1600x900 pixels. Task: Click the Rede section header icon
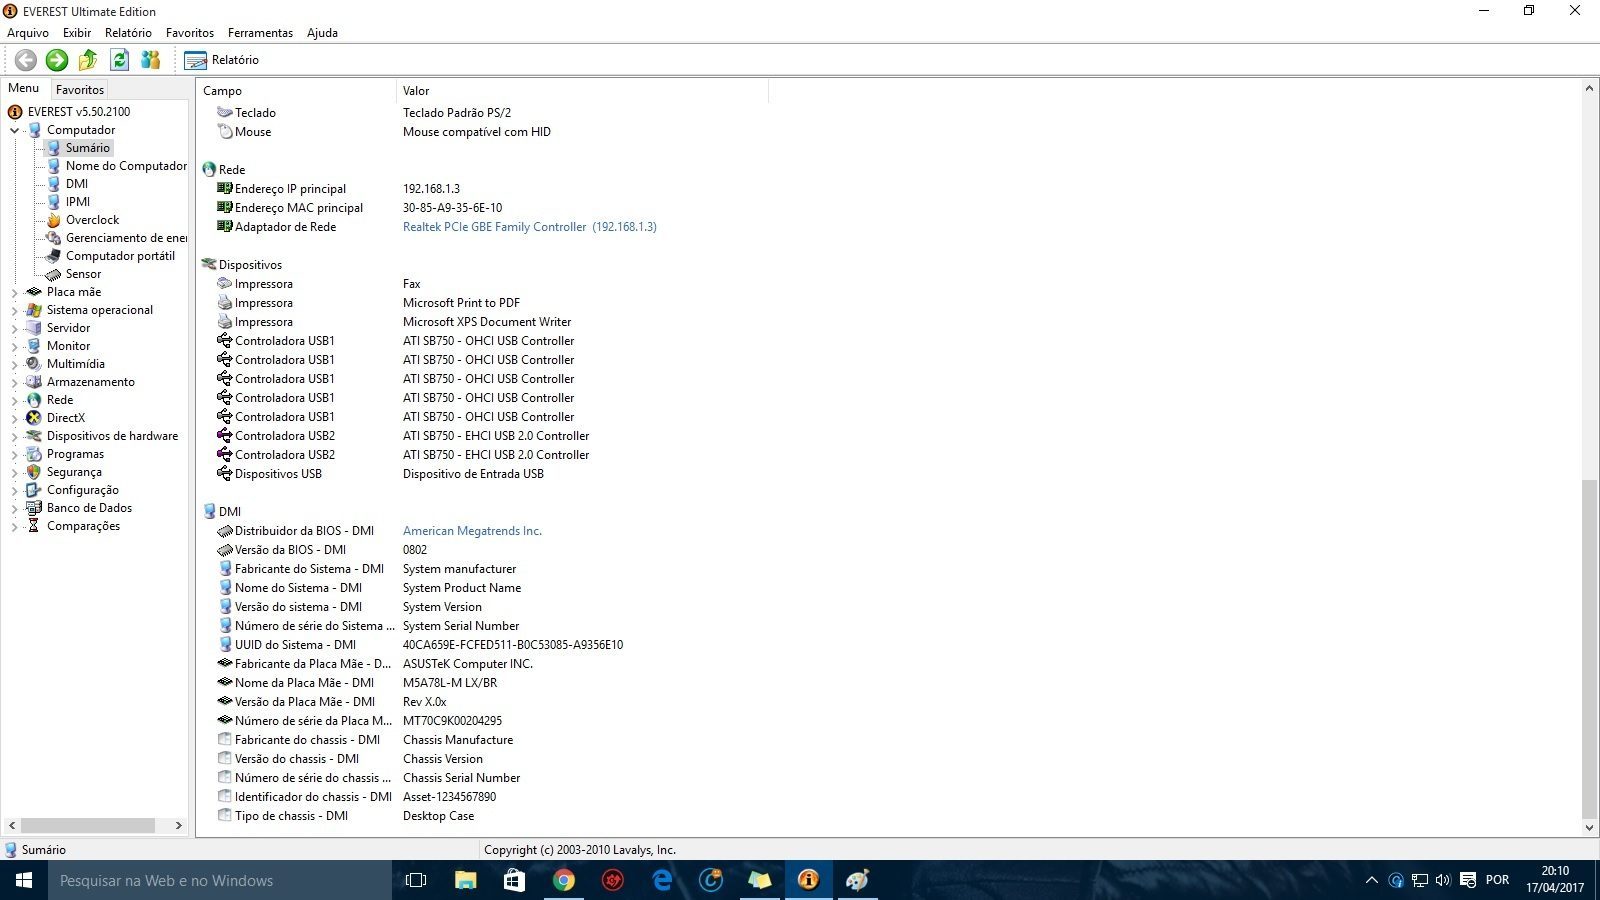pyautogui.click(x=209, y=170)
